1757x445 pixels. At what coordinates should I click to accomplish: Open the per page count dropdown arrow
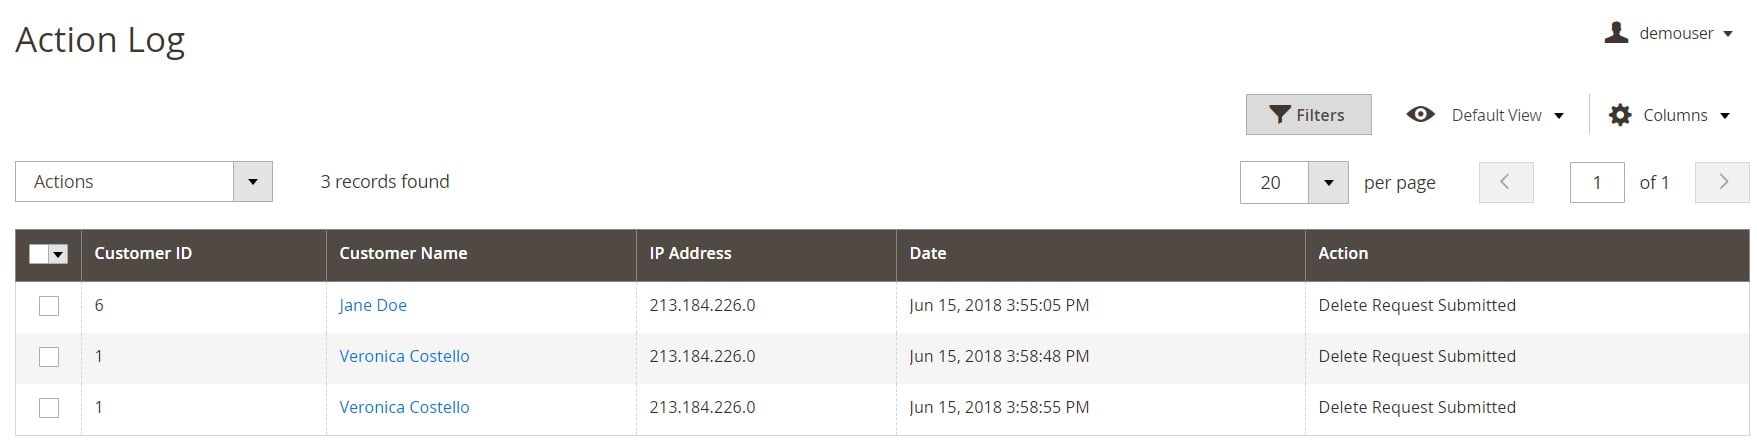click(1328, 182)
